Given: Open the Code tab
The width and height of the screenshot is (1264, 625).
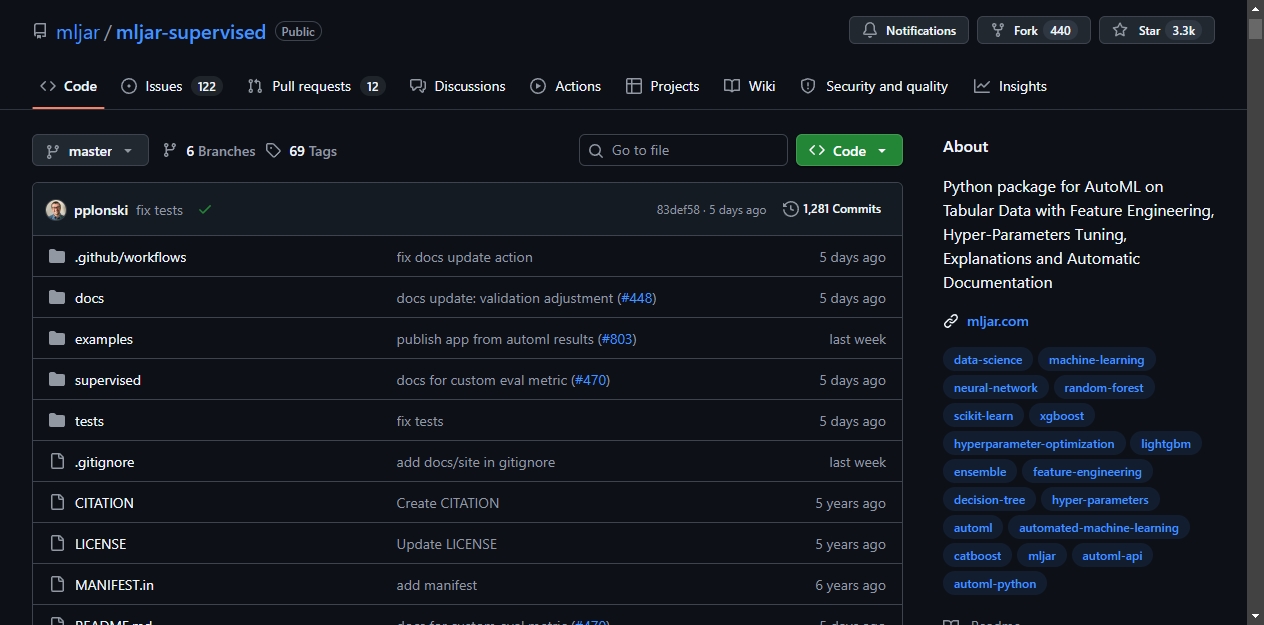Looking at the screenshot, I should tap(68, 86).
